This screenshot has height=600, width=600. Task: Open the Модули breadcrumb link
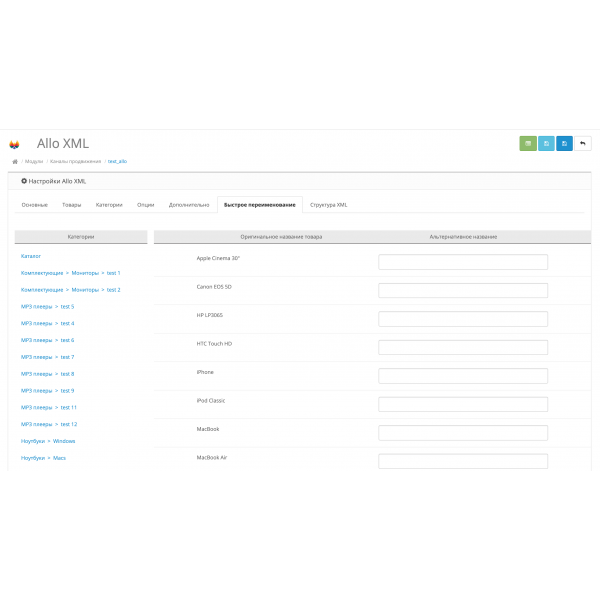(34, 161)
